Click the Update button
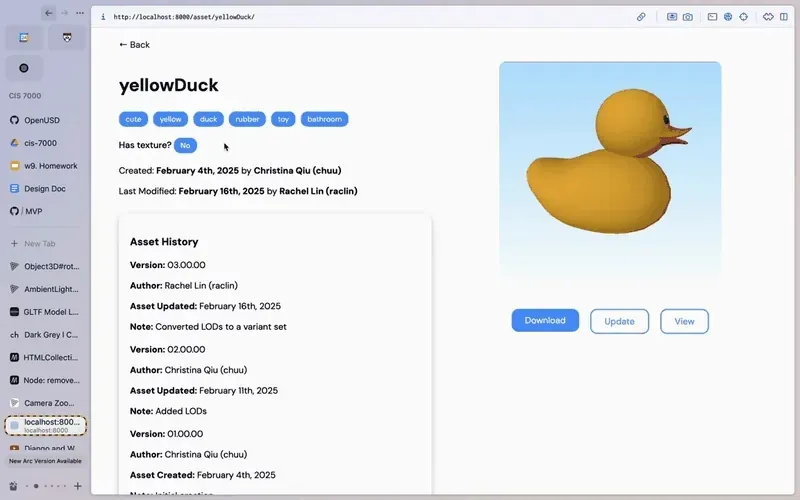The image size is (800, 500). (619, 321)
